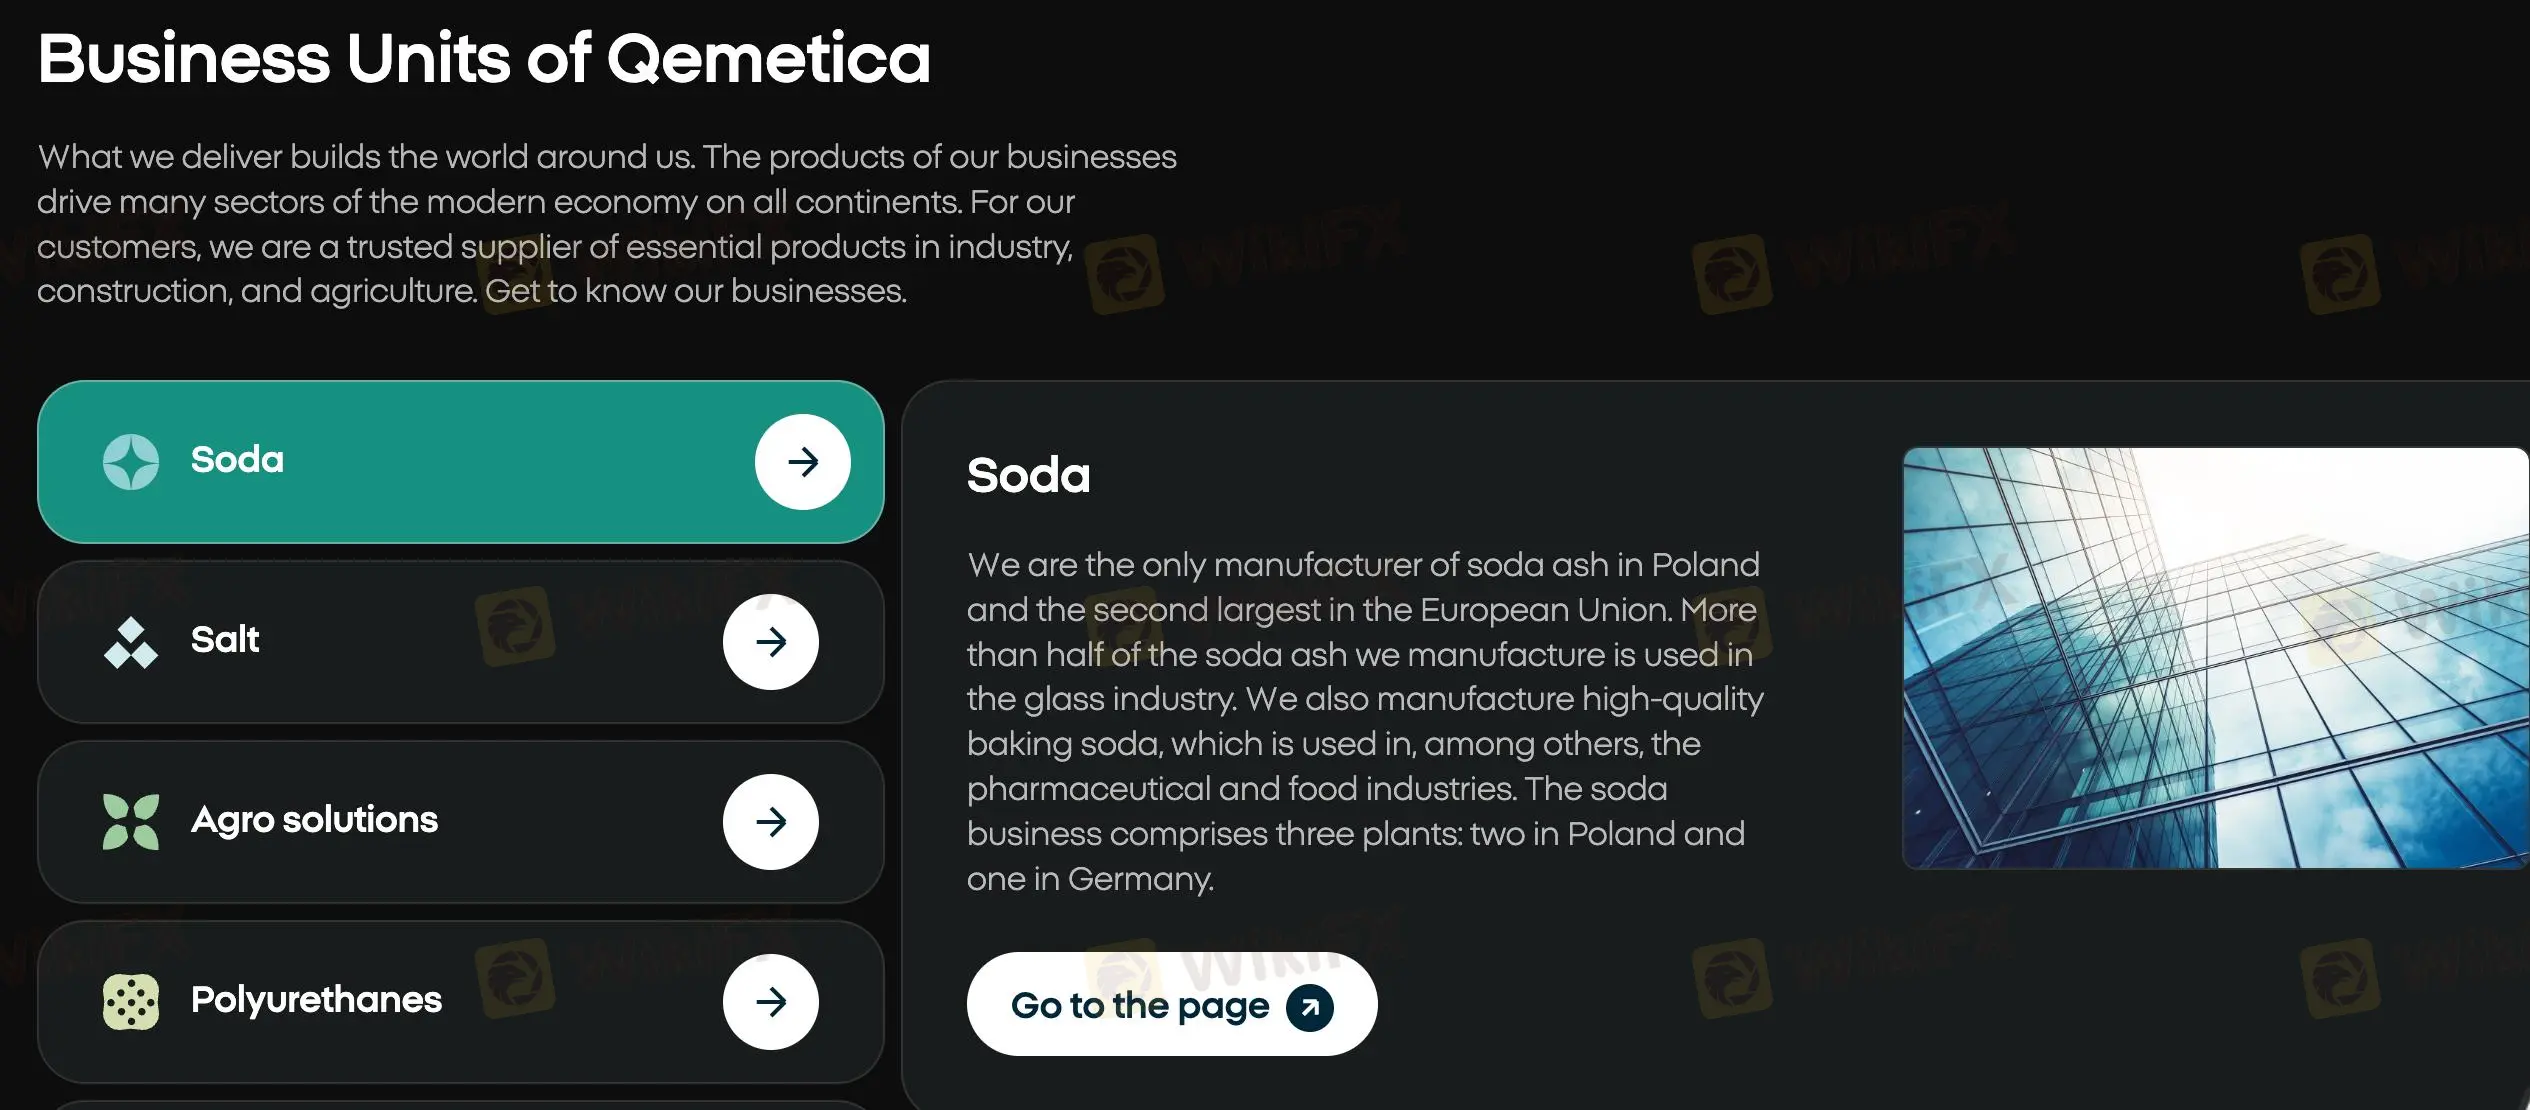Click the Soda star-circle icon
2530x1110 pixels.
click(131, 462)
